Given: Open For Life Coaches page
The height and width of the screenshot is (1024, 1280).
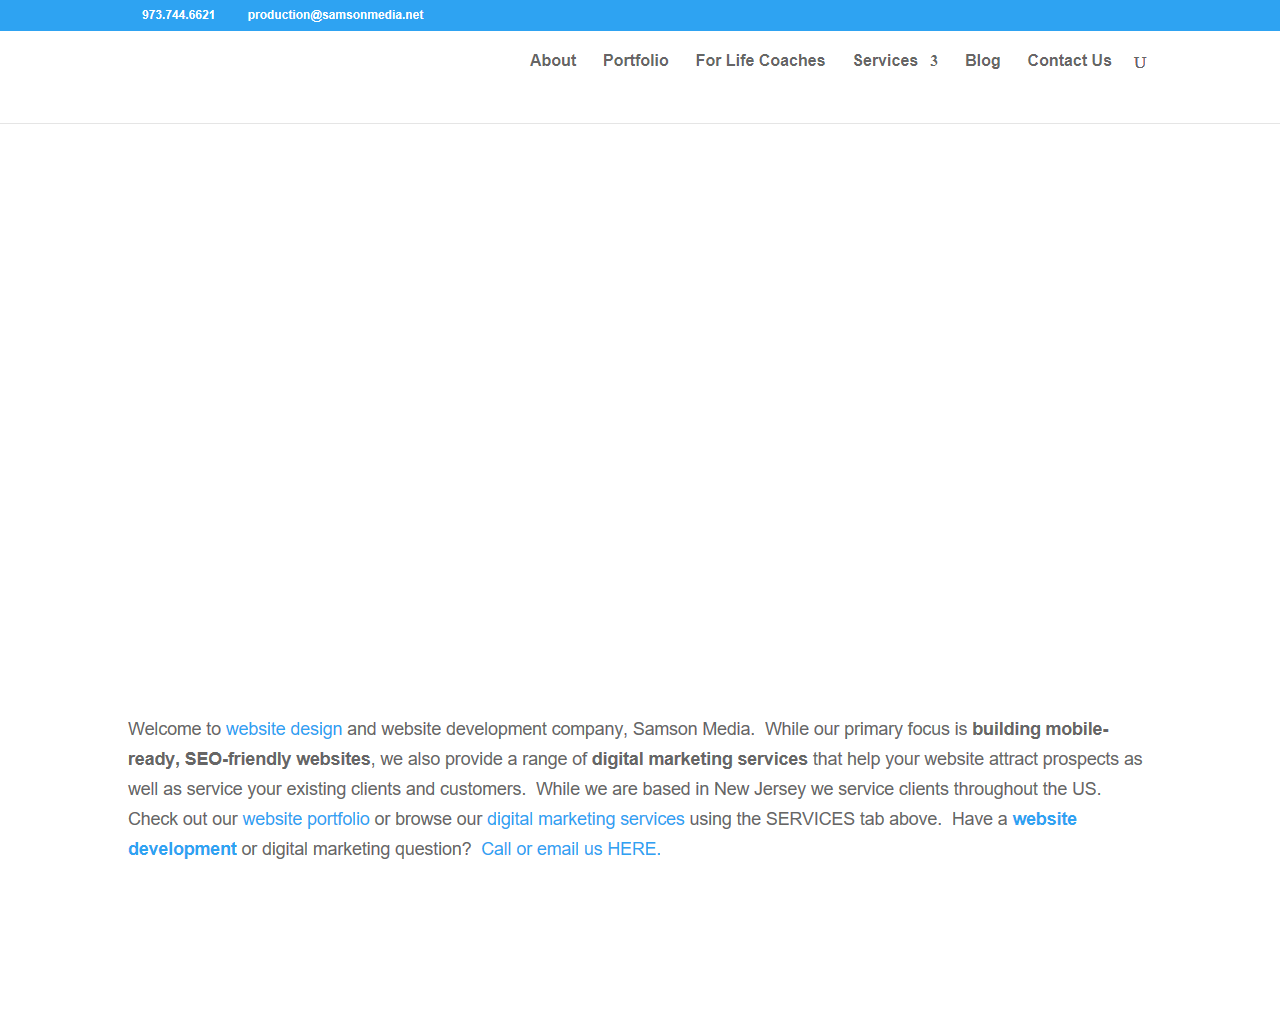Looking at the screenshot, I should [760, 61].
